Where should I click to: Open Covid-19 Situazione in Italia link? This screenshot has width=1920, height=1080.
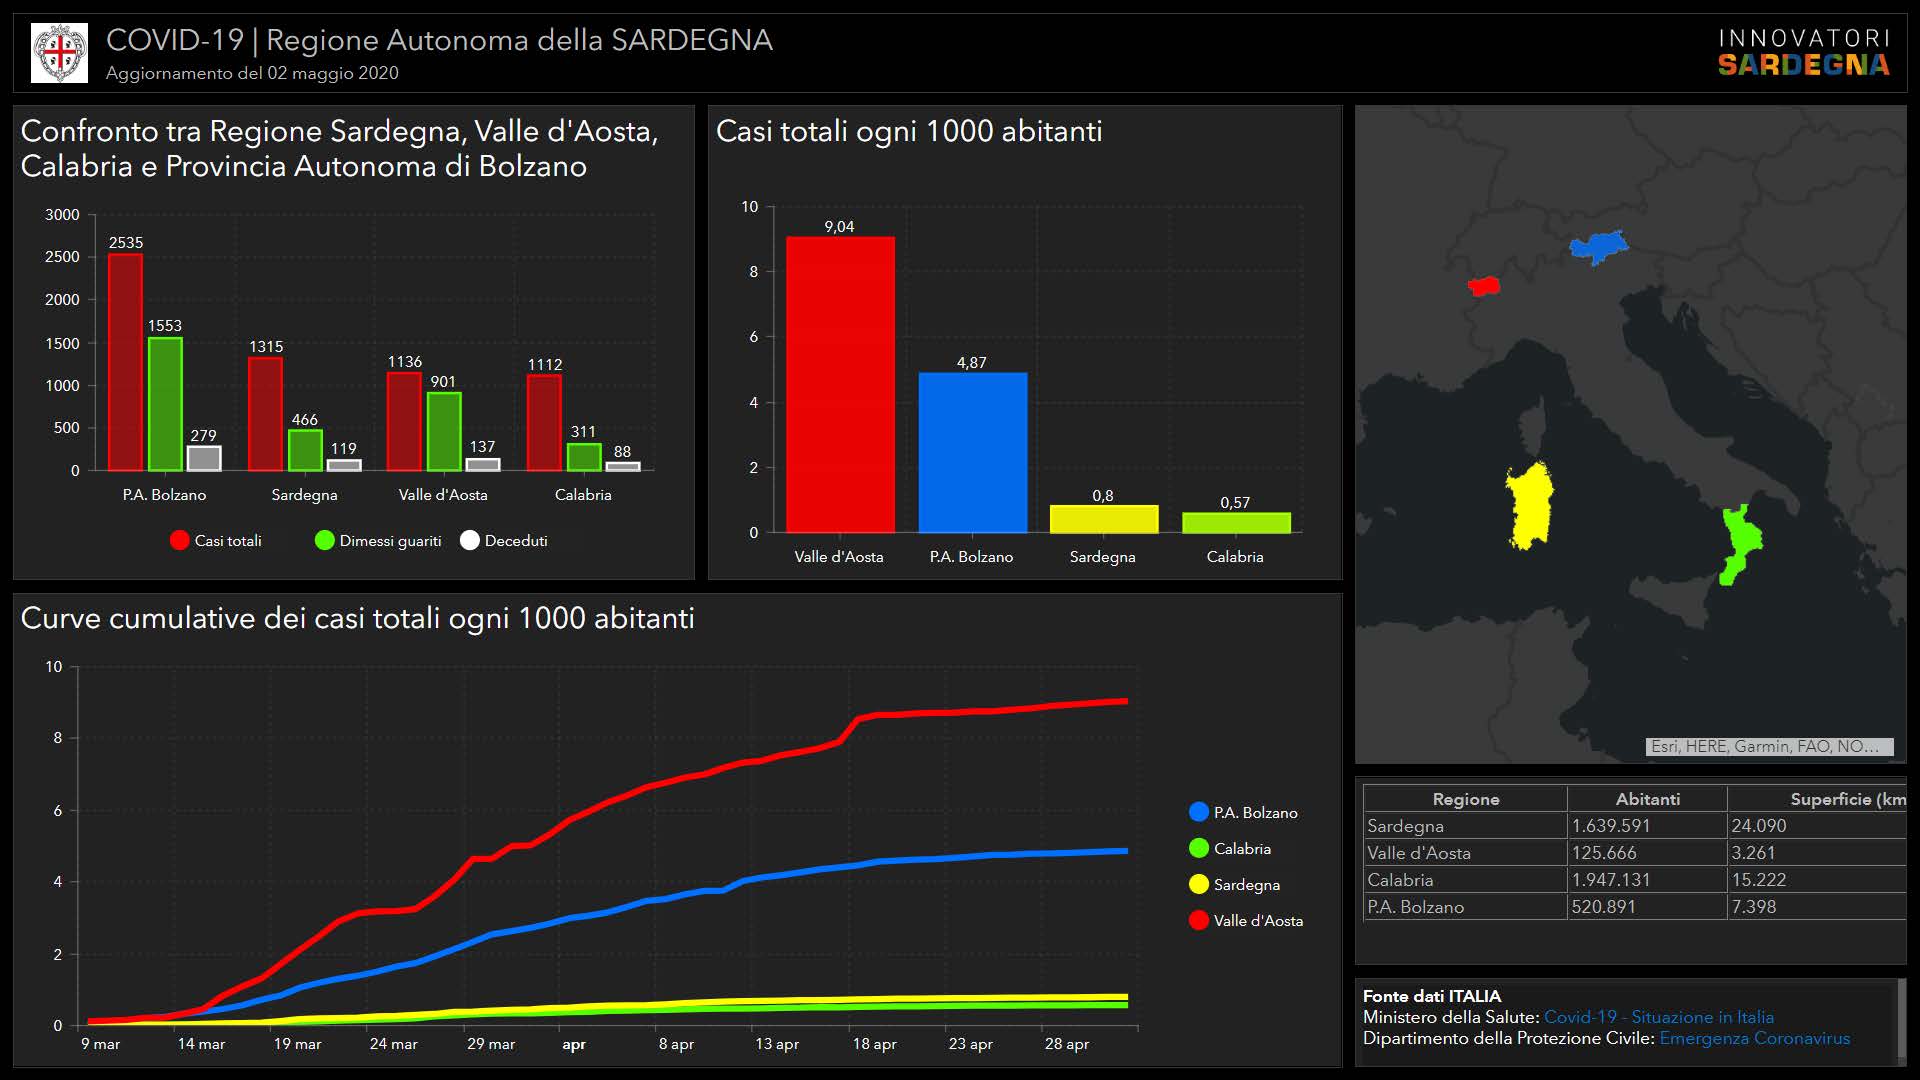(1658, 1017)
